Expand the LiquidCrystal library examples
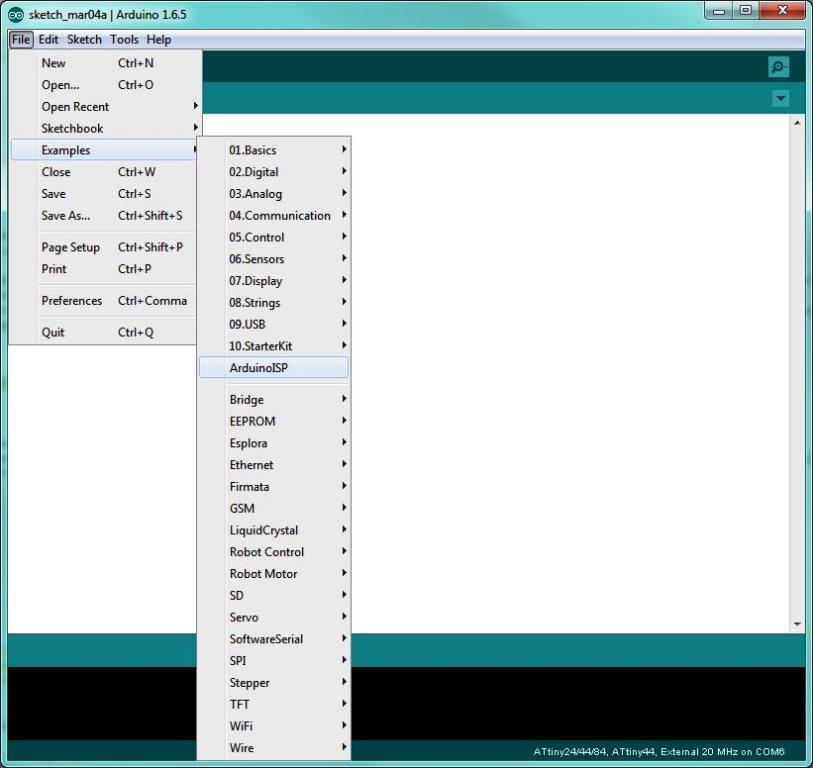Image resolution: width=813 pixels, height=768 pixels. point(274,530)
